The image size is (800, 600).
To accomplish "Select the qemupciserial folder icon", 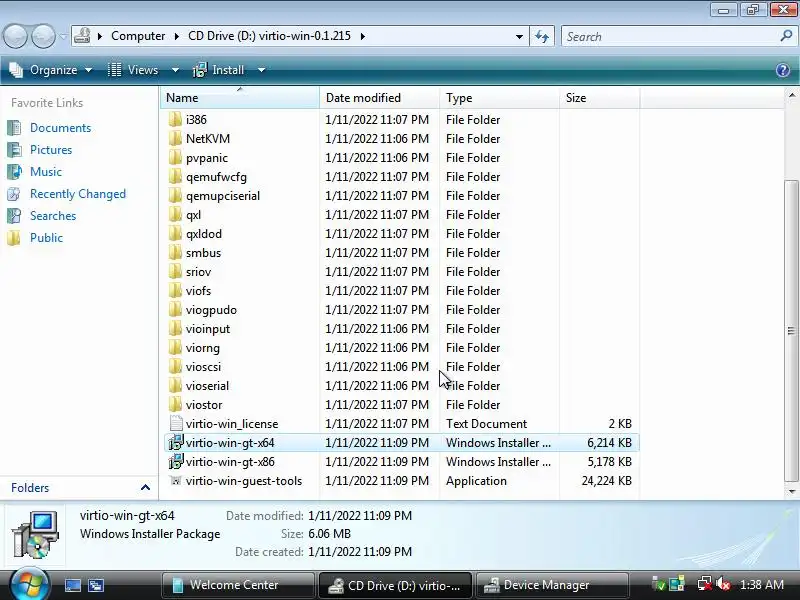I will [175, 195].
